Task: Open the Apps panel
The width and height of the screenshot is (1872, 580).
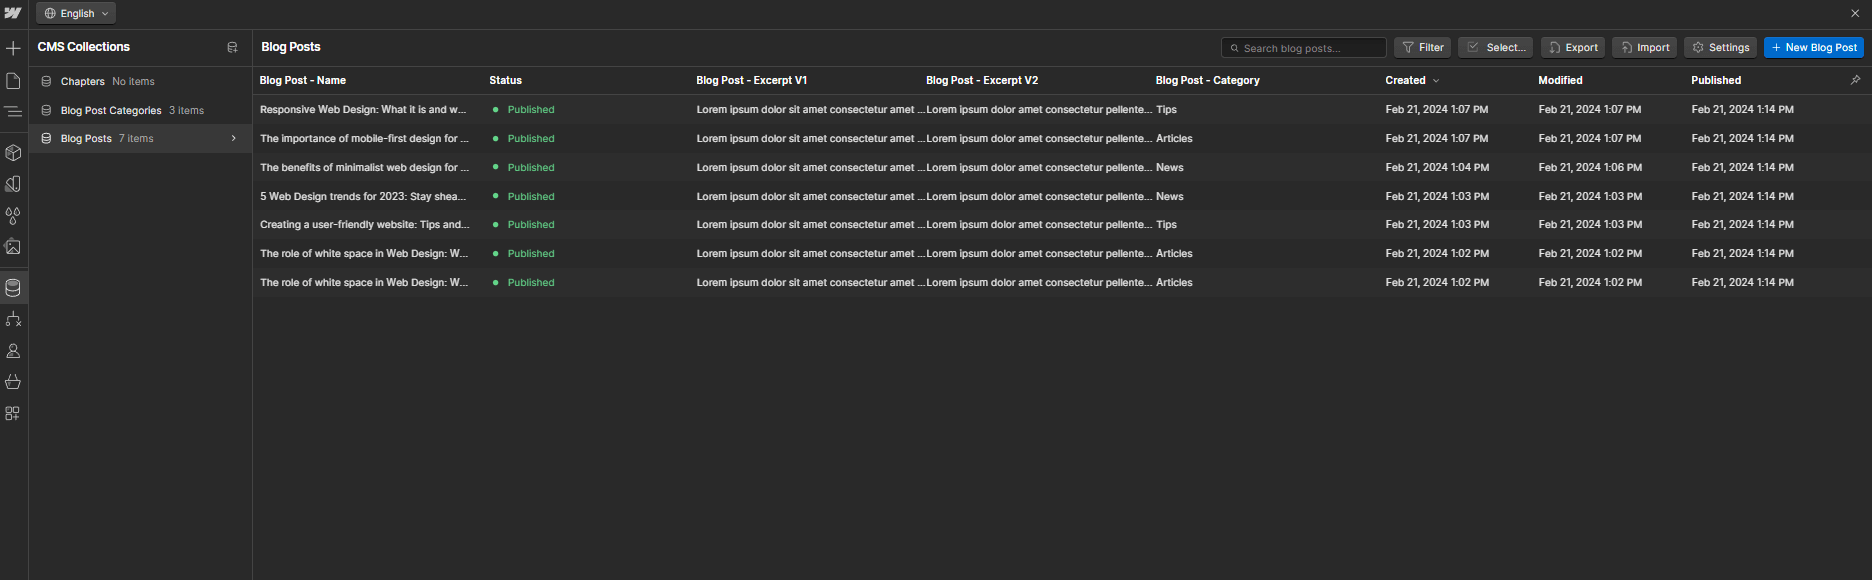Action: pyautogui.click(x=13, y=413)
